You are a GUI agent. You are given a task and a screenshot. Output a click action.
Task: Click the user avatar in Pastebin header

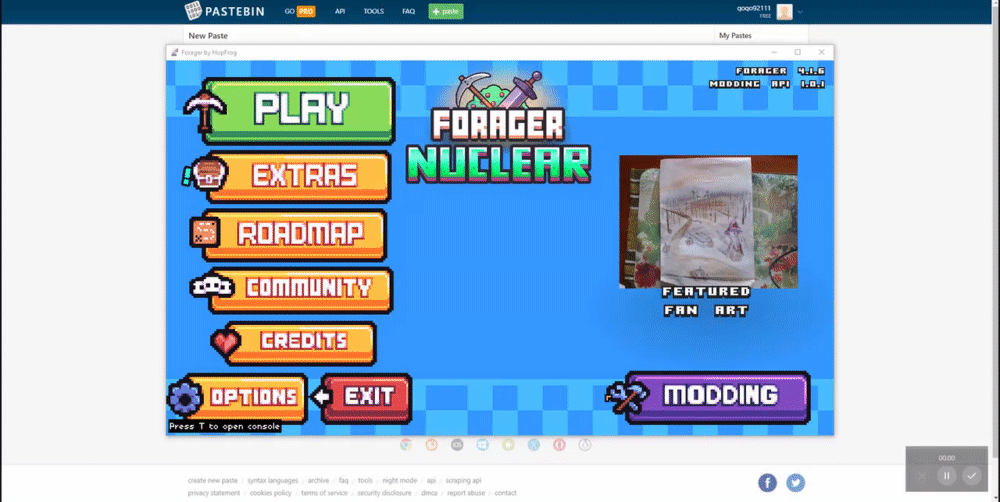(784, 11)
